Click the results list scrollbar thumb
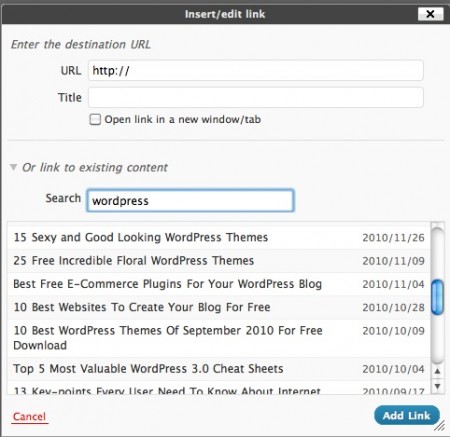This screenshot has height=437, width=450. [x=437, y=297]
